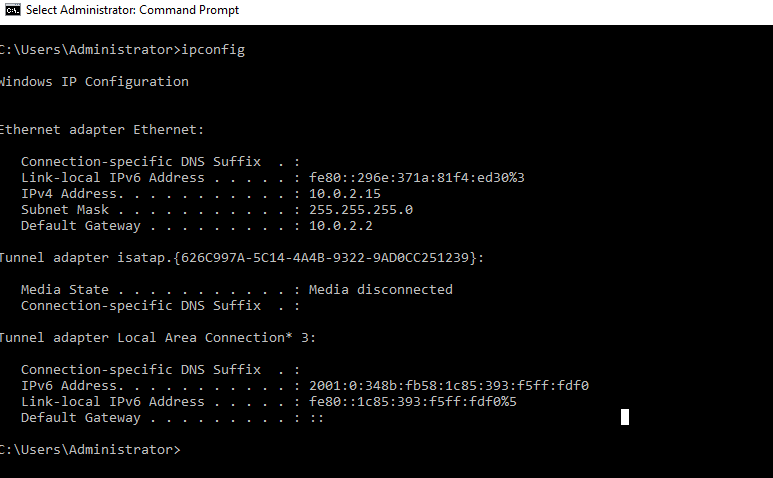The width and height of the screenshot is (773, 478).
Task: Click the window title bar text
Action: point(132,10)
